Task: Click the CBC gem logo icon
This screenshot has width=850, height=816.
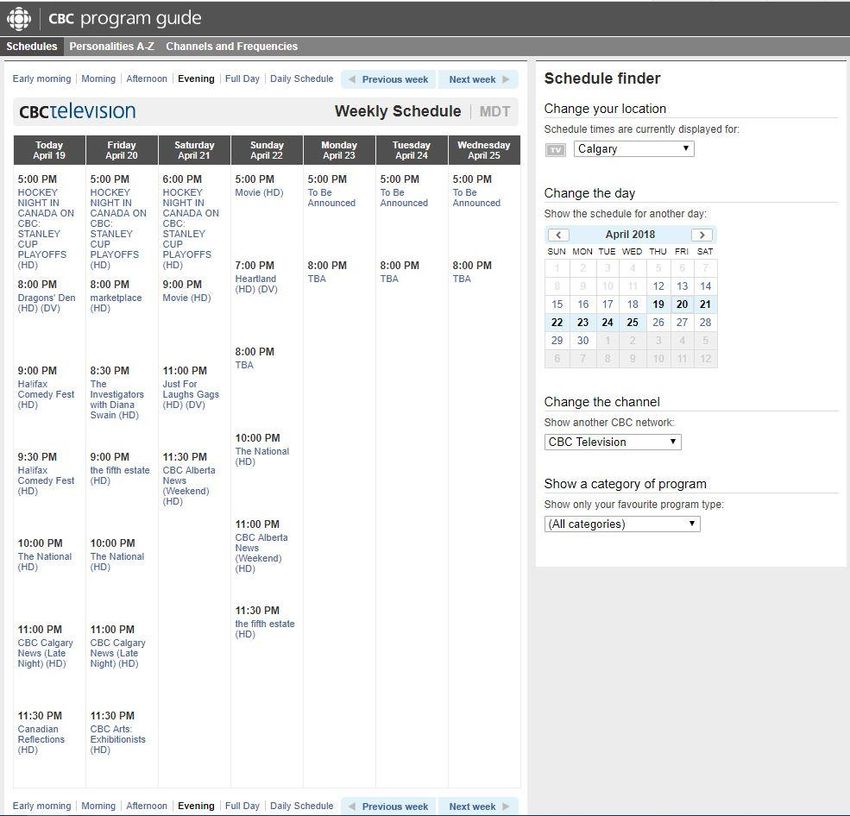Action: tap(19, 19)
